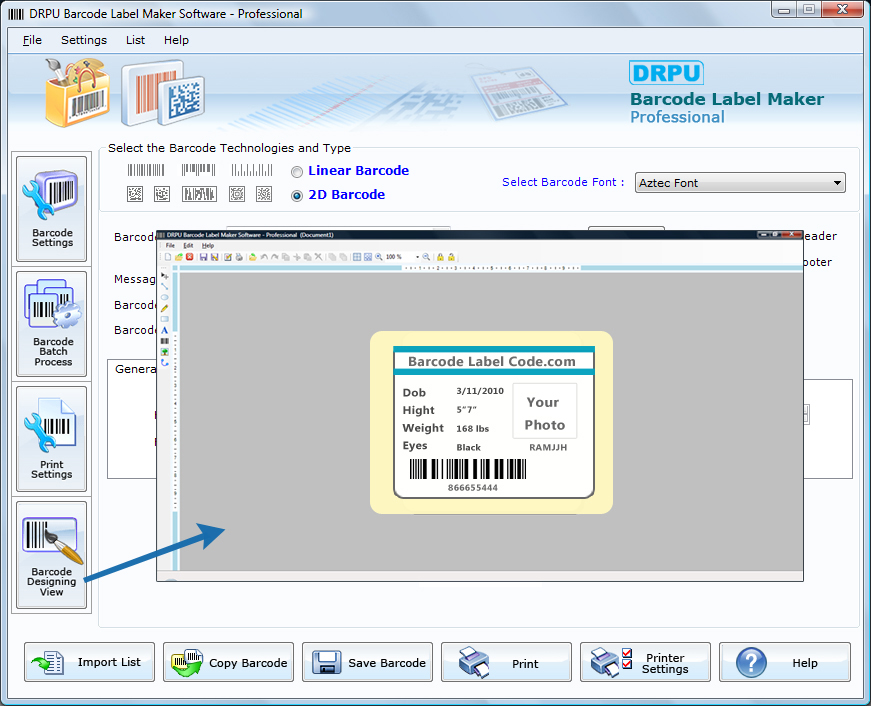Select the Pencil drawing tool
The height and width of the screenshot is (706, 871).
pos(165,308)
